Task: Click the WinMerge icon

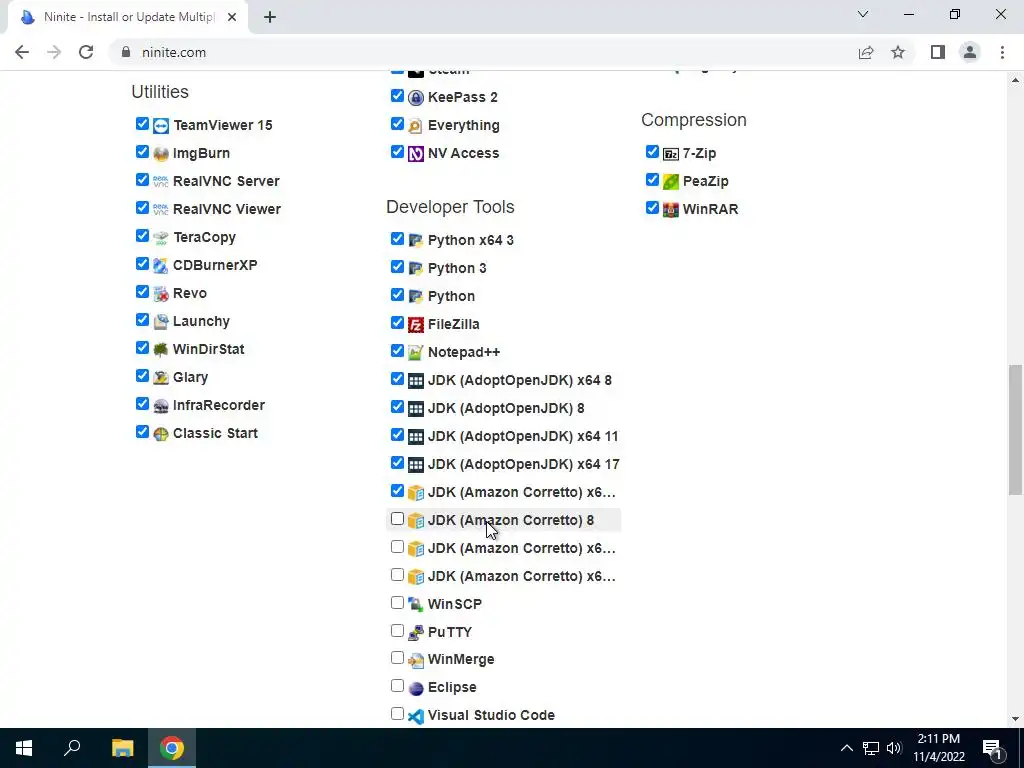Action: (x=416, y=660)
